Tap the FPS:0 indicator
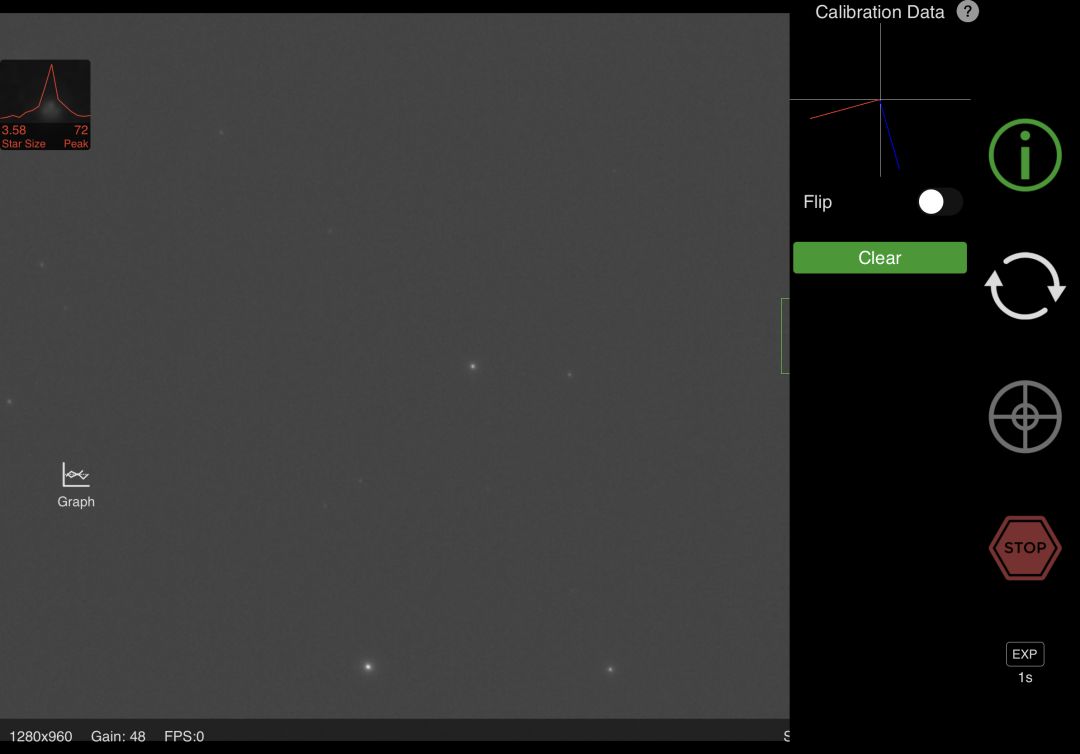The width and height of the screenshot is (1080, 754). click(x=184, y=736)
